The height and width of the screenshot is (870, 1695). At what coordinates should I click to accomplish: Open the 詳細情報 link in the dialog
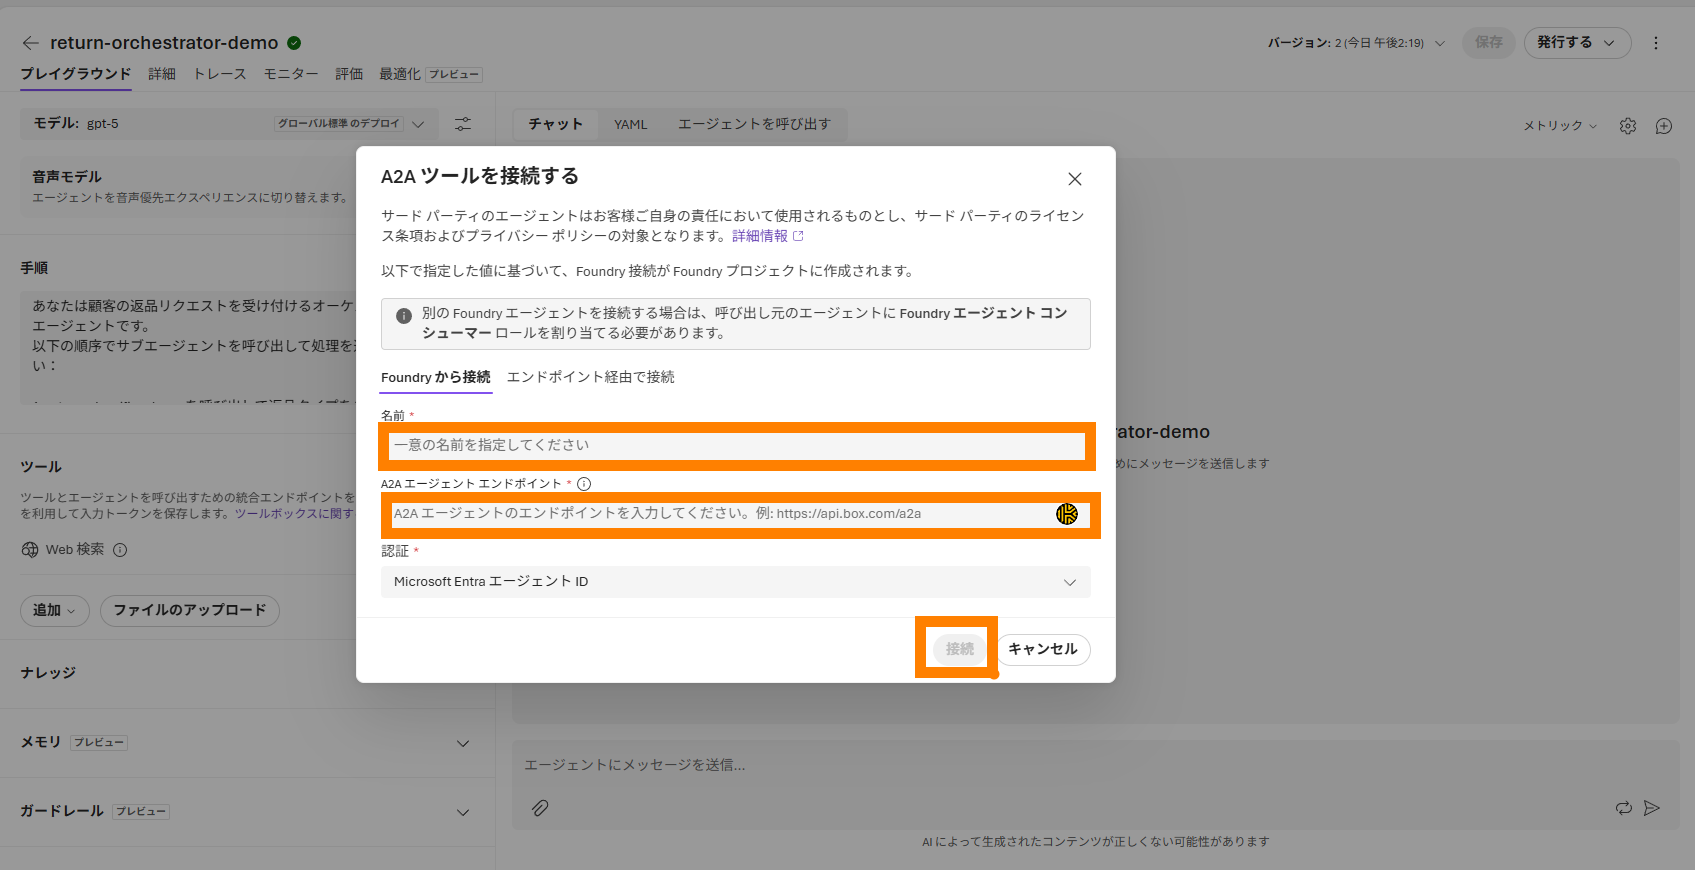coord(768,236)
